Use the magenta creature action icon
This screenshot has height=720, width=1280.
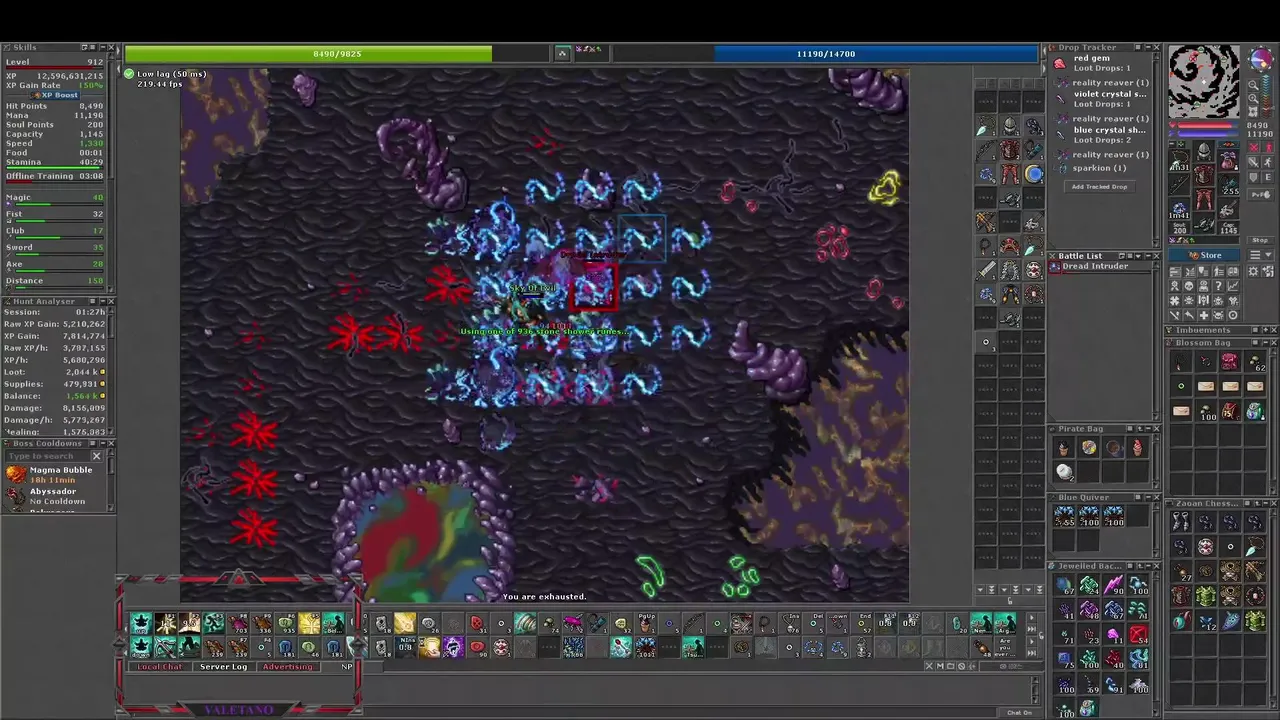(572, 622)
